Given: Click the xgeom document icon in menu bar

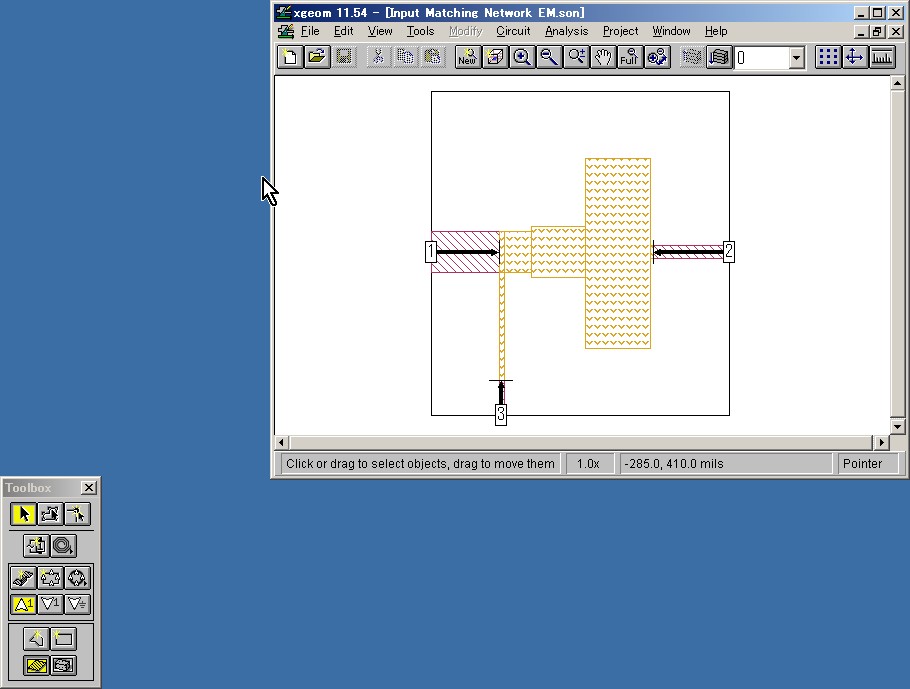Looking at the screenshot, I should coord(286,31).
